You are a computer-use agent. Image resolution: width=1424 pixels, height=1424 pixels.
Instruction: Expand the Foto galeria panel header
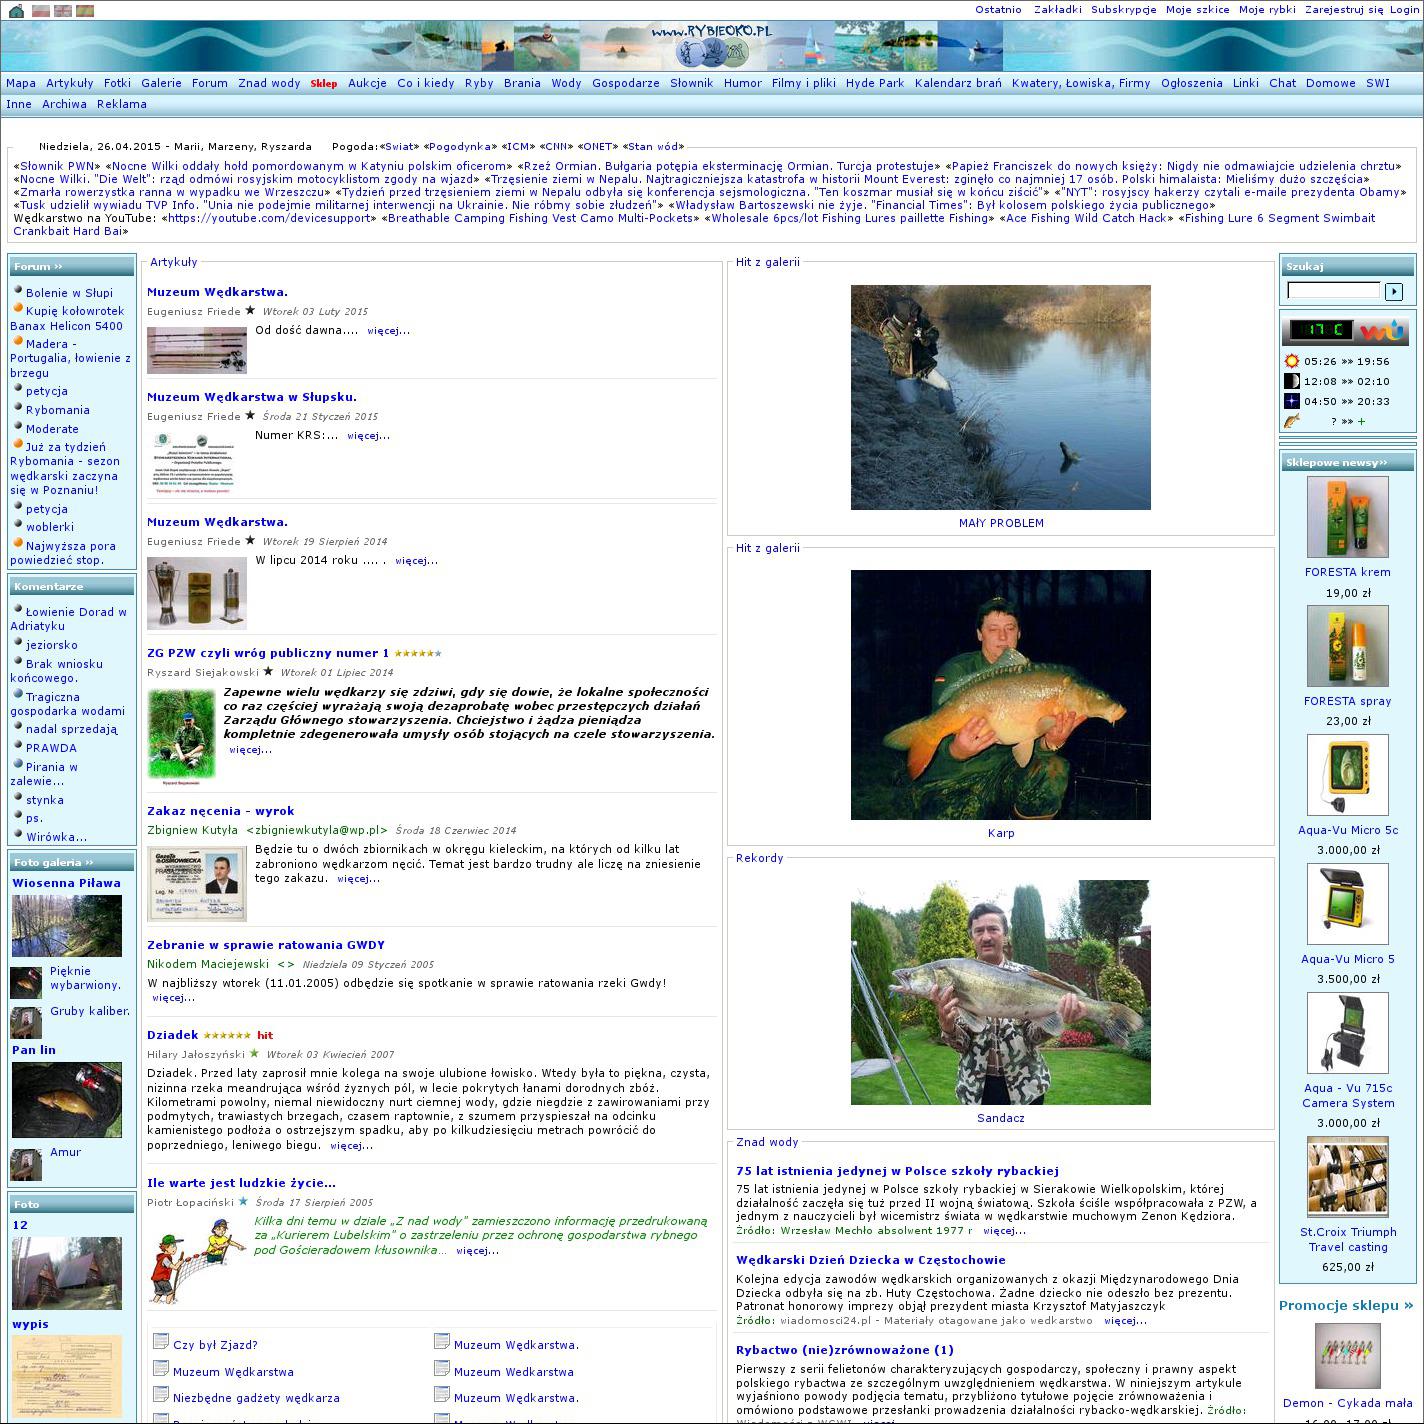pyautogui.click(x=71, y=862)
